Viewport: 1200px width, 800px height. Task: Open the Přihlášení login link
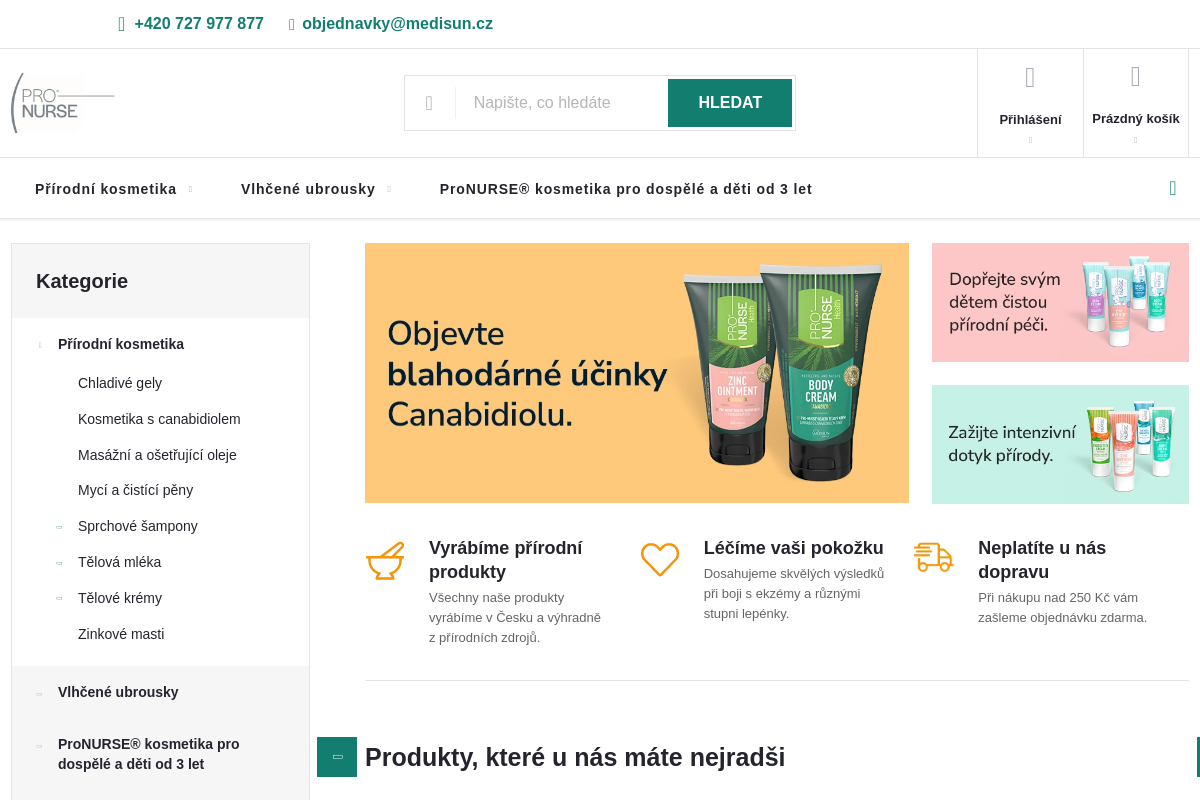click(x=1030, y=119)
